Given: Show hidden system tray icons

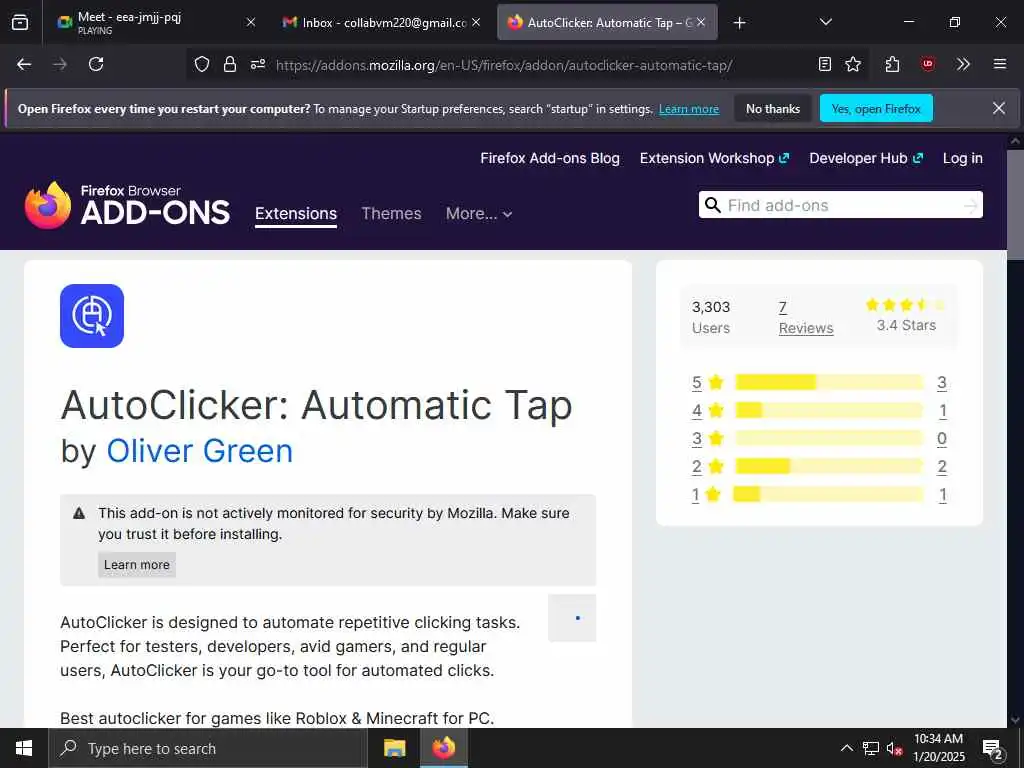Looking at the screenshot, I should click(846, 748).
